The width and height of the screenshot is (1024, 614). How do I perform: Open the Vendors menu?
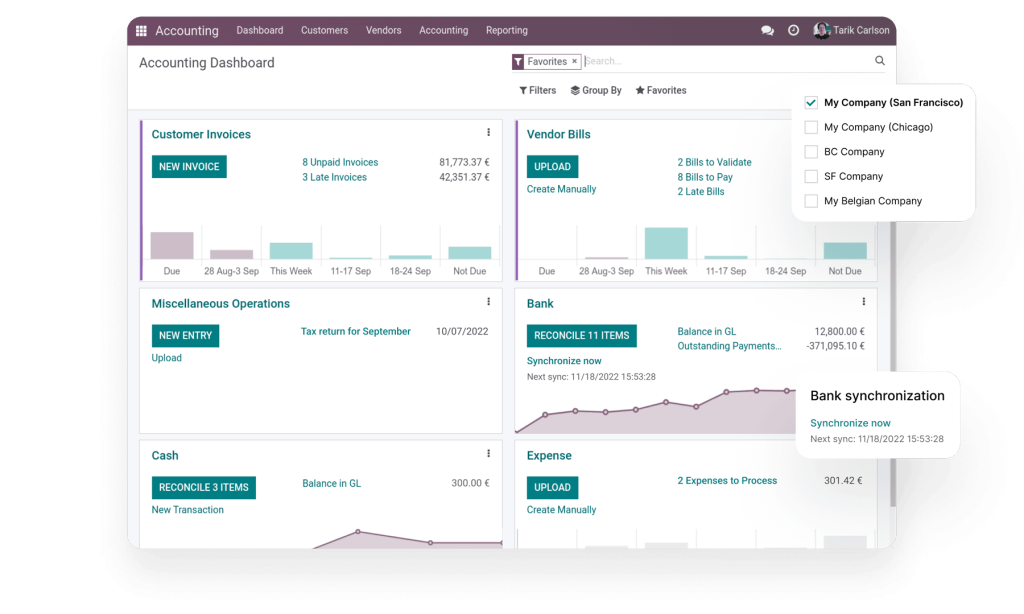click(384, 31)
